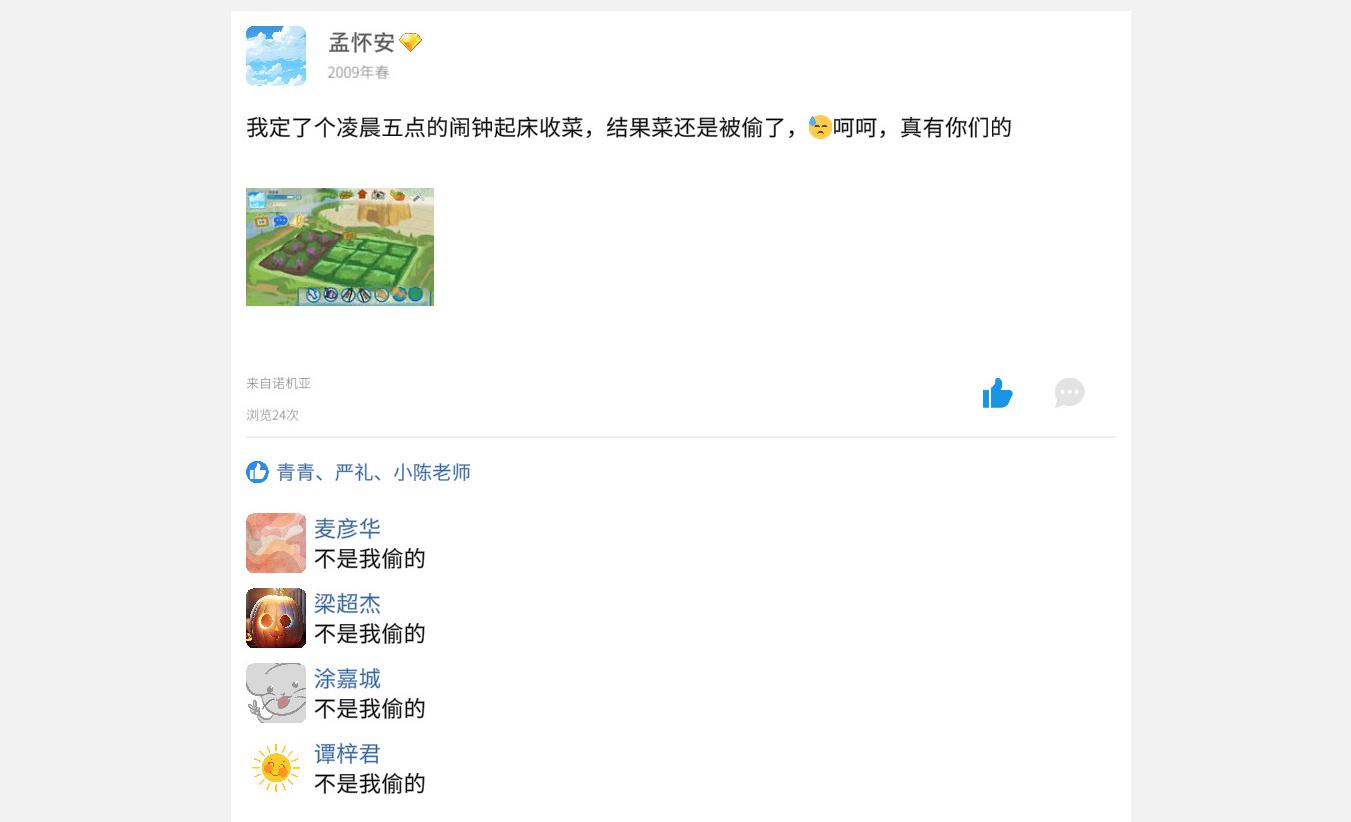Screen dimensions: 1351x822
Task: Click commenter name 谭梓君
Action: [347, 754]
